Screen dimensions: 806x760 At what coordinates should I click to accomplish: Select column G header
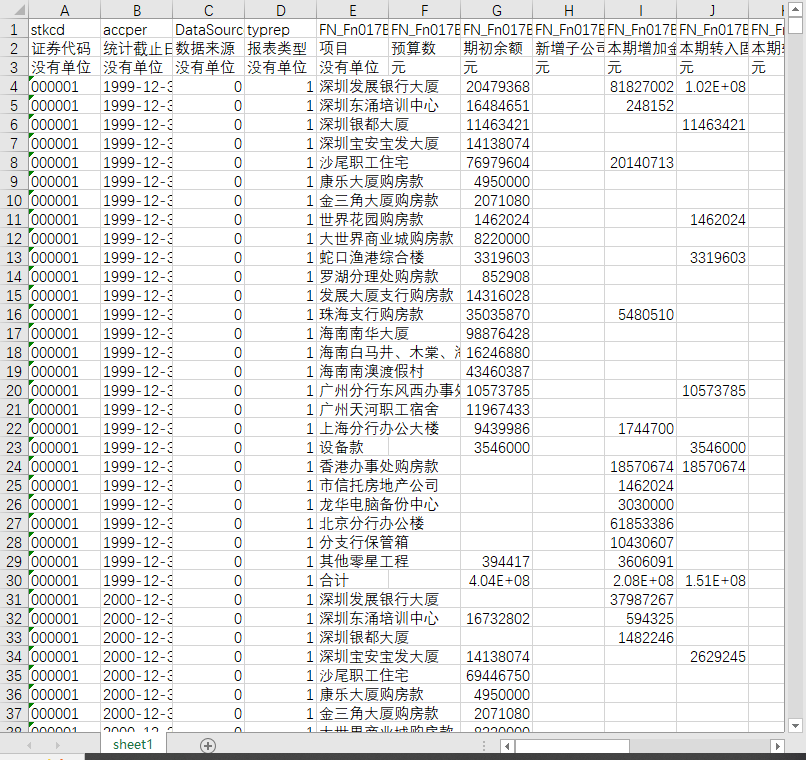(496, 10)
